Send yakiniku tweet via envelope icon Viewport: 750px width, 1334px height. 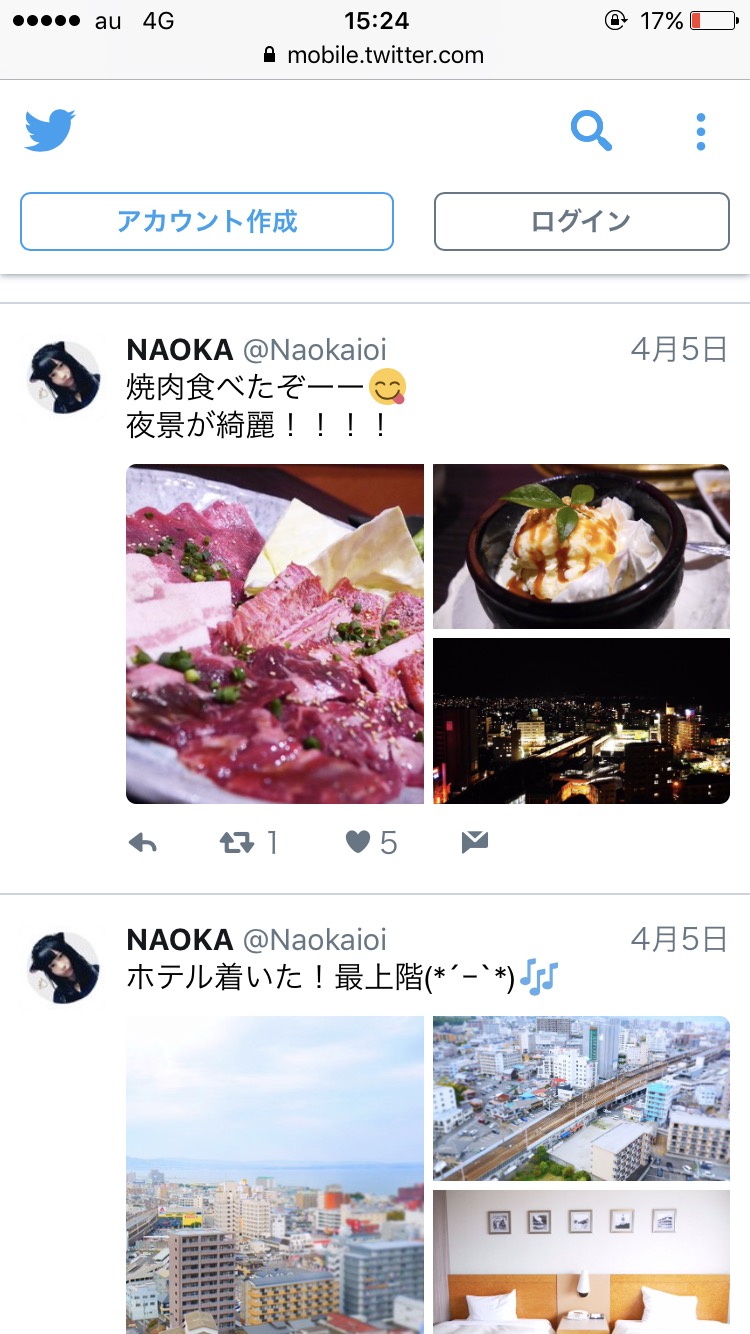475,843
